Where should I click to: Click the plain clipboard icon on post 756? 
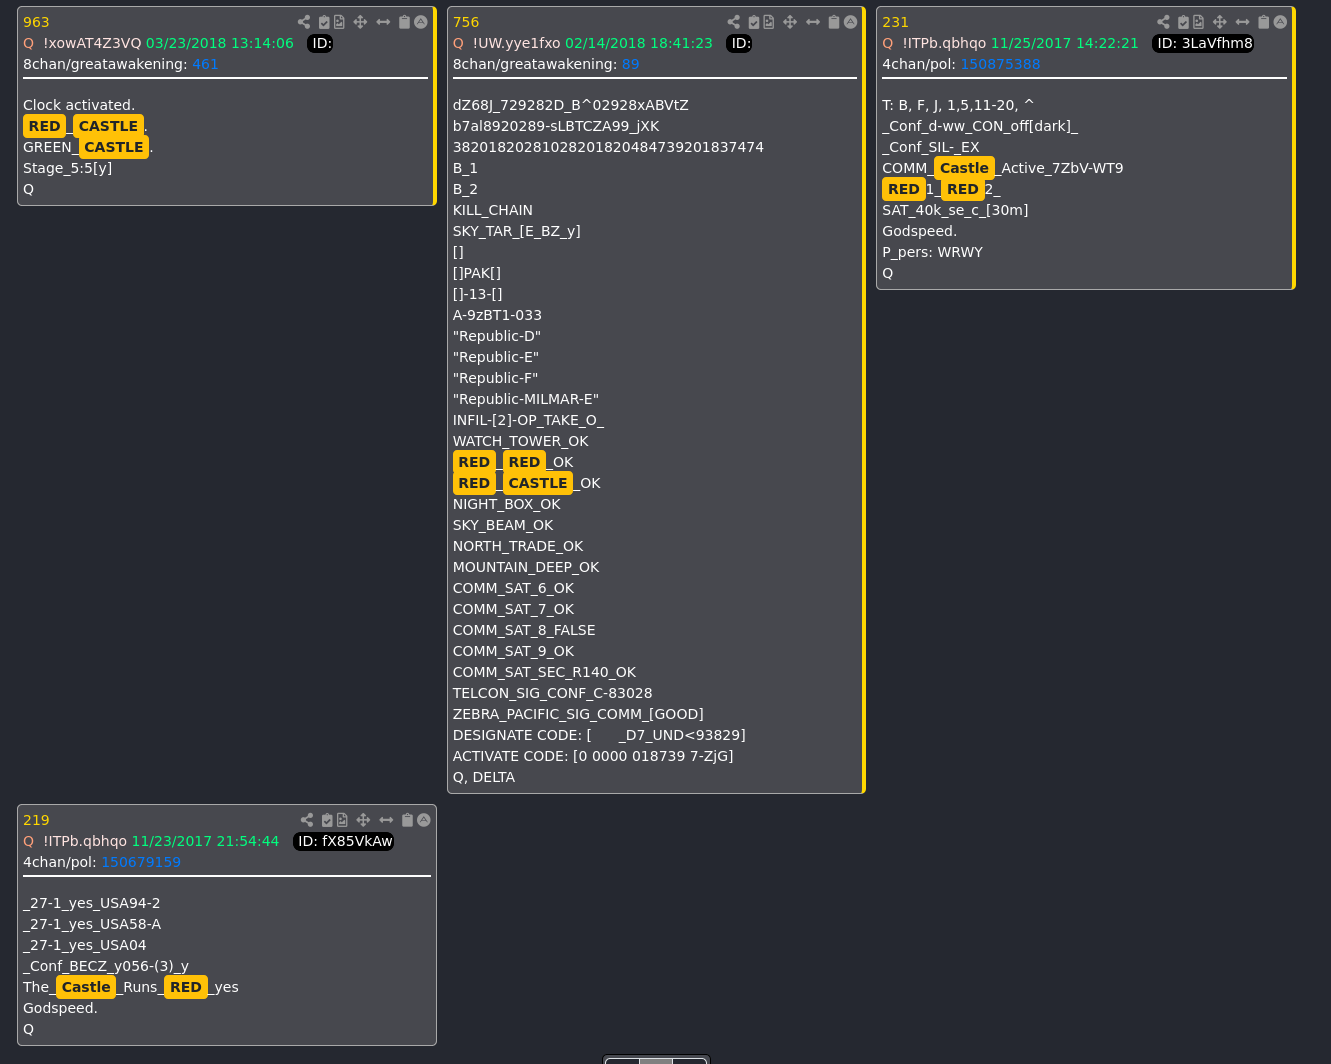pos(834,22)
